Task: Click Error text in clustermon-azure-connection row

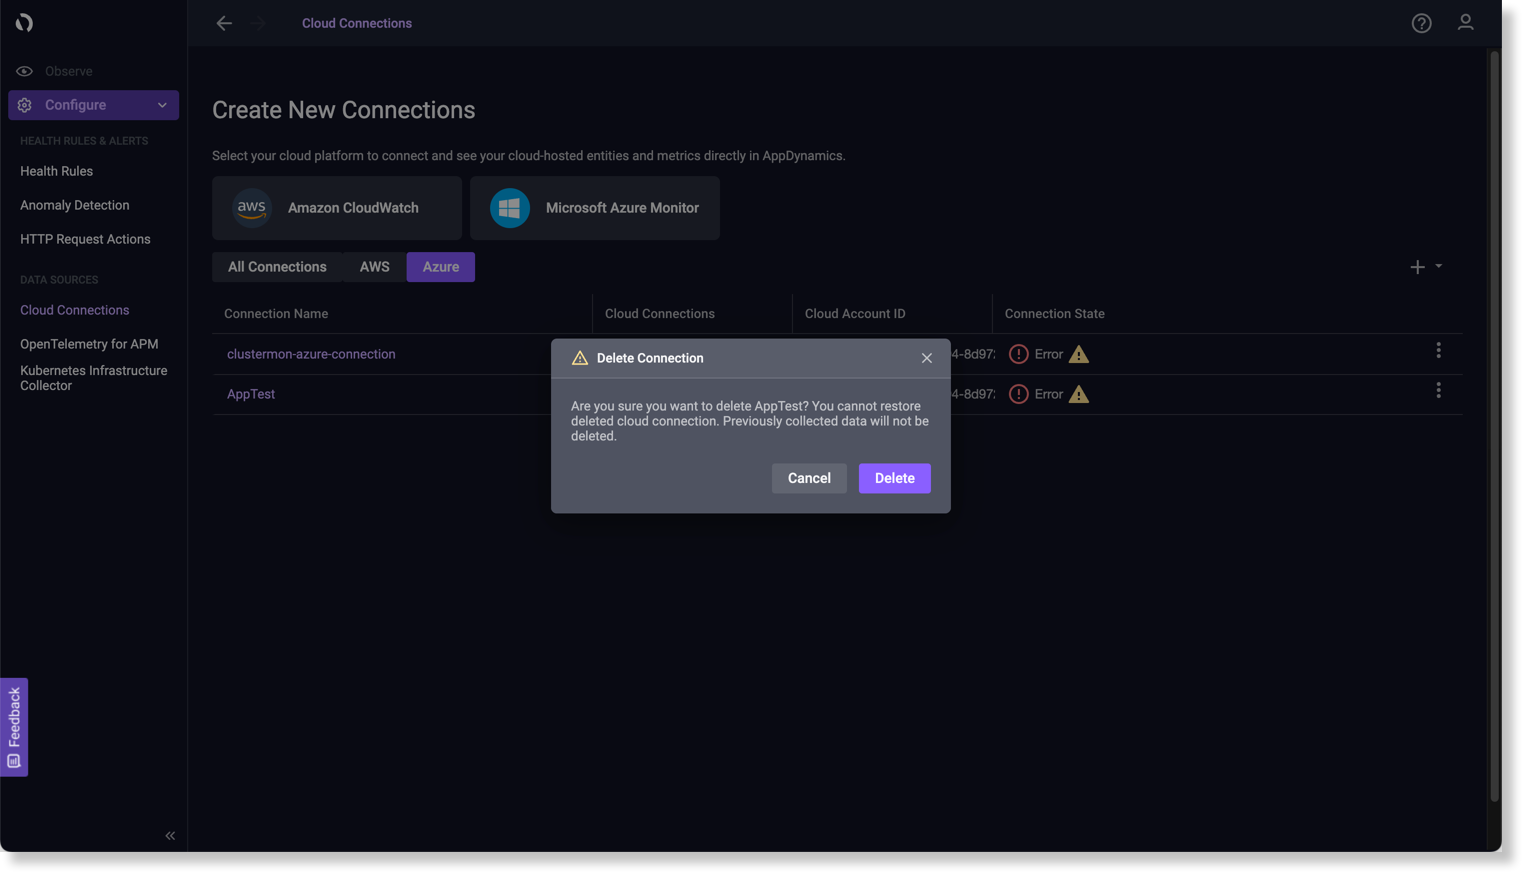Action: point(1049,354)
